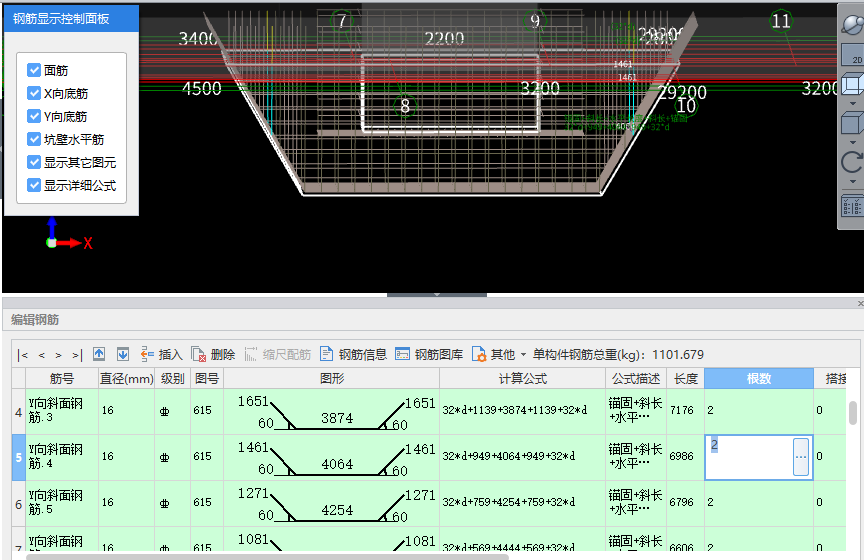Click vertical scrollbar of rebar table
This screenshot has width=864, height=560.
853,413
